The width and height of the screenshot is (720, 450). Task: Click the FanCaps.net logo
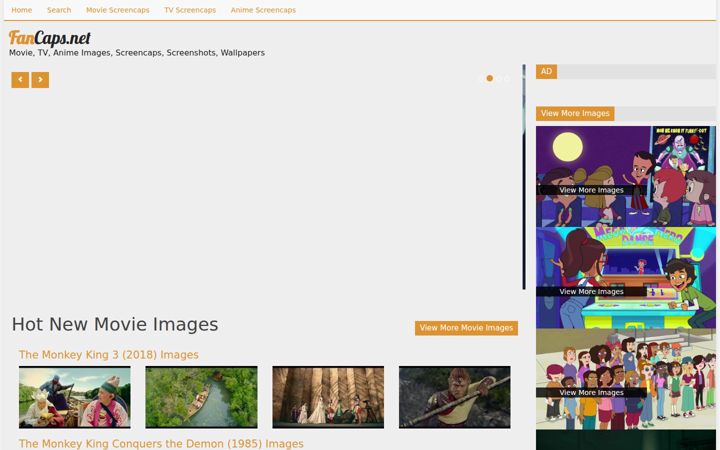[x=50, y=38]
